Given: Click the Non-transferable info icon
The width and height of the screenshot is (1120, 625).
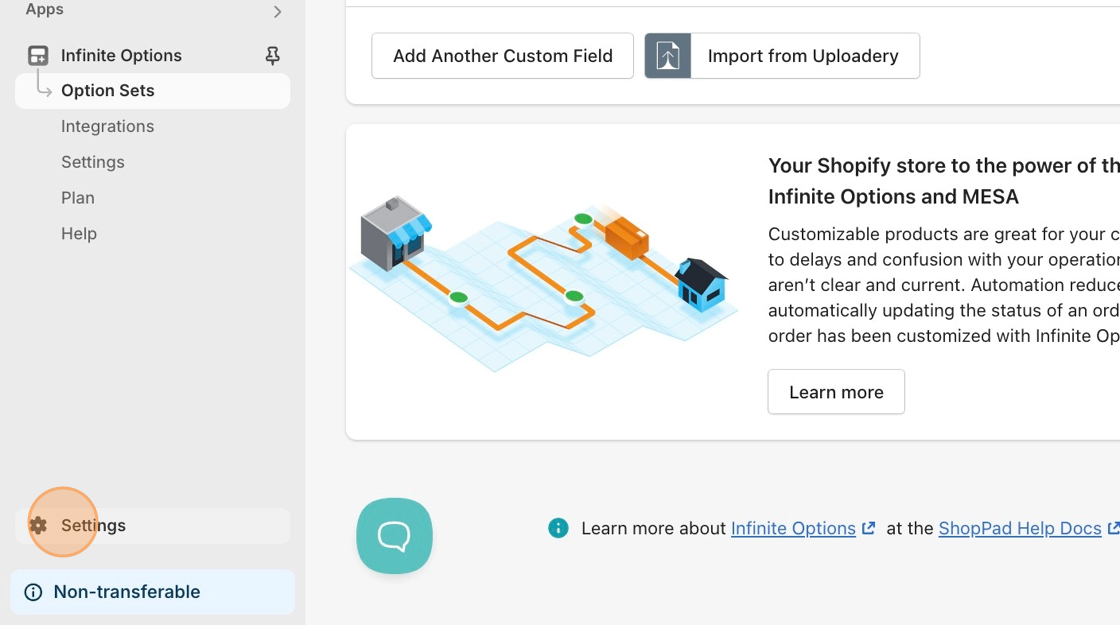Looking at the screenshot, I should tap(33, 592).
